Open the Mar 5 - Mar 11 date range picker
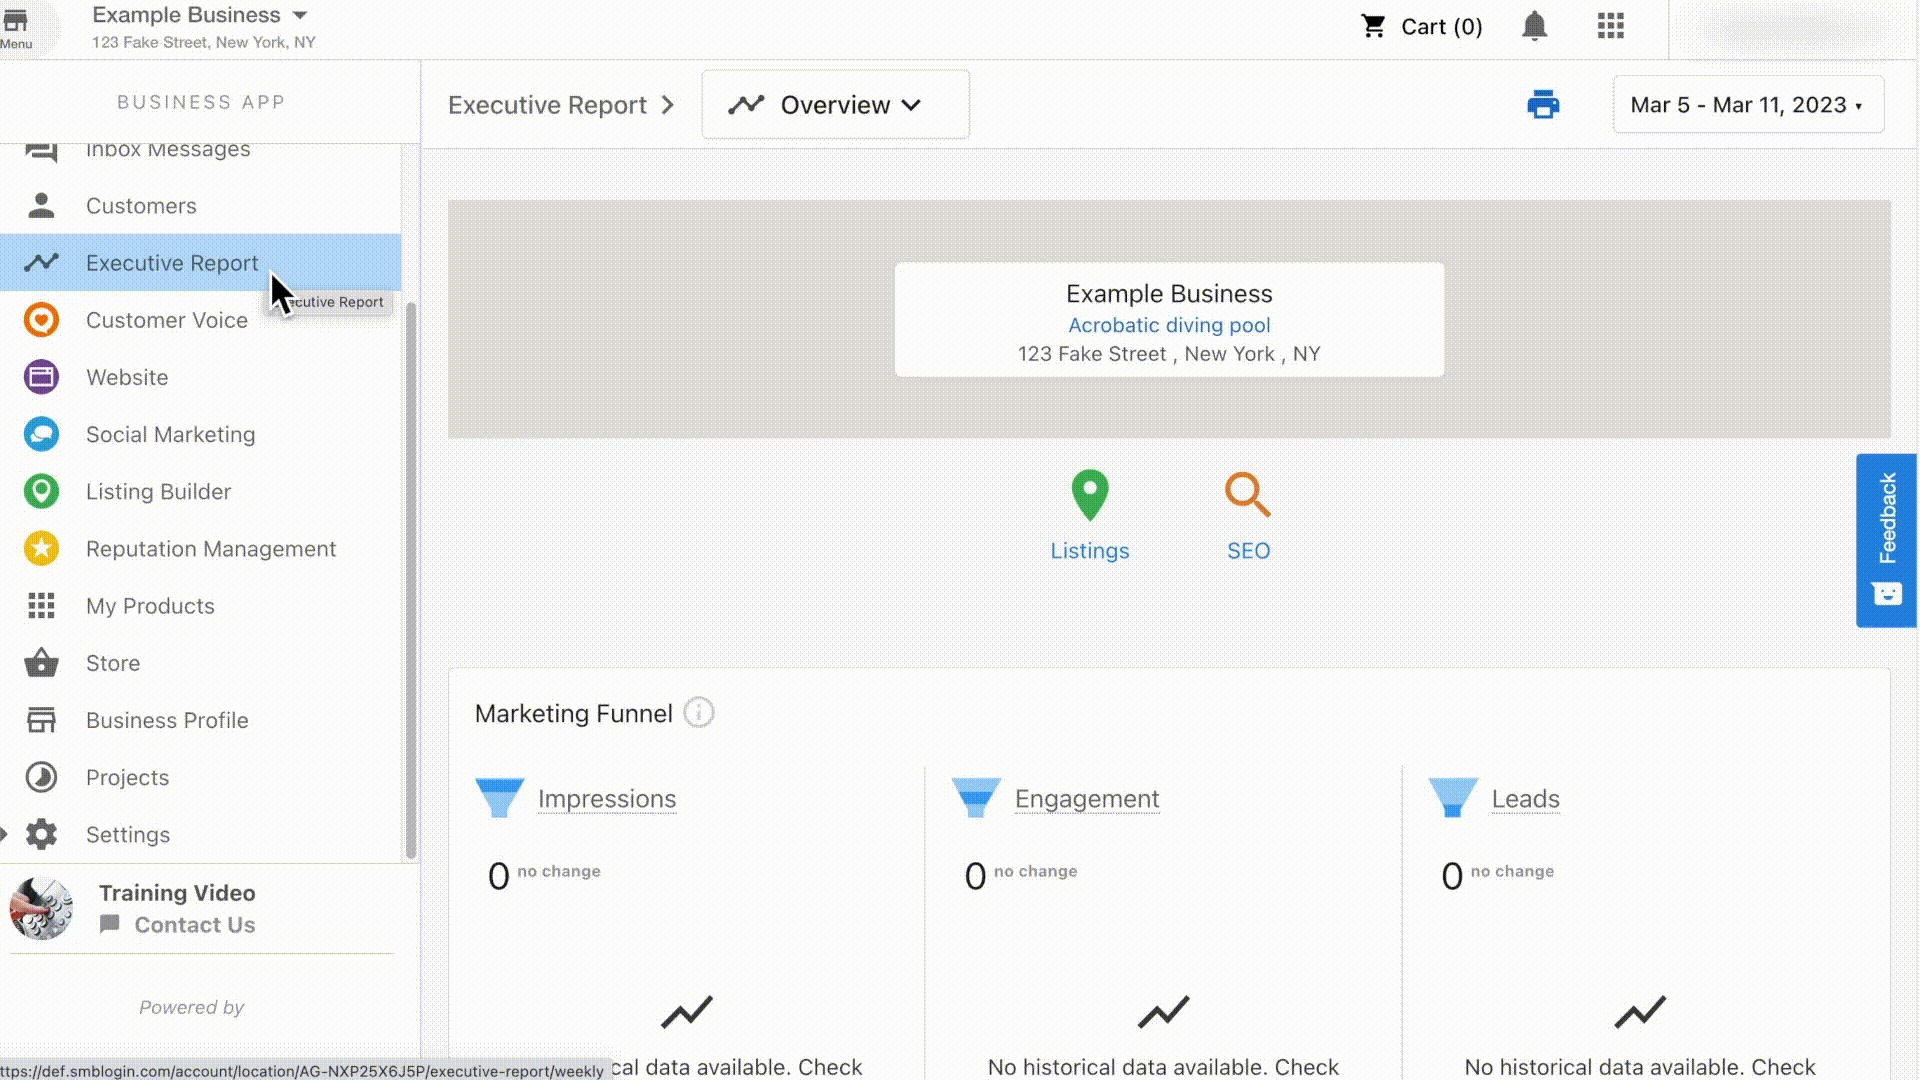The image size is (1920, 1080). [1747, 105]
